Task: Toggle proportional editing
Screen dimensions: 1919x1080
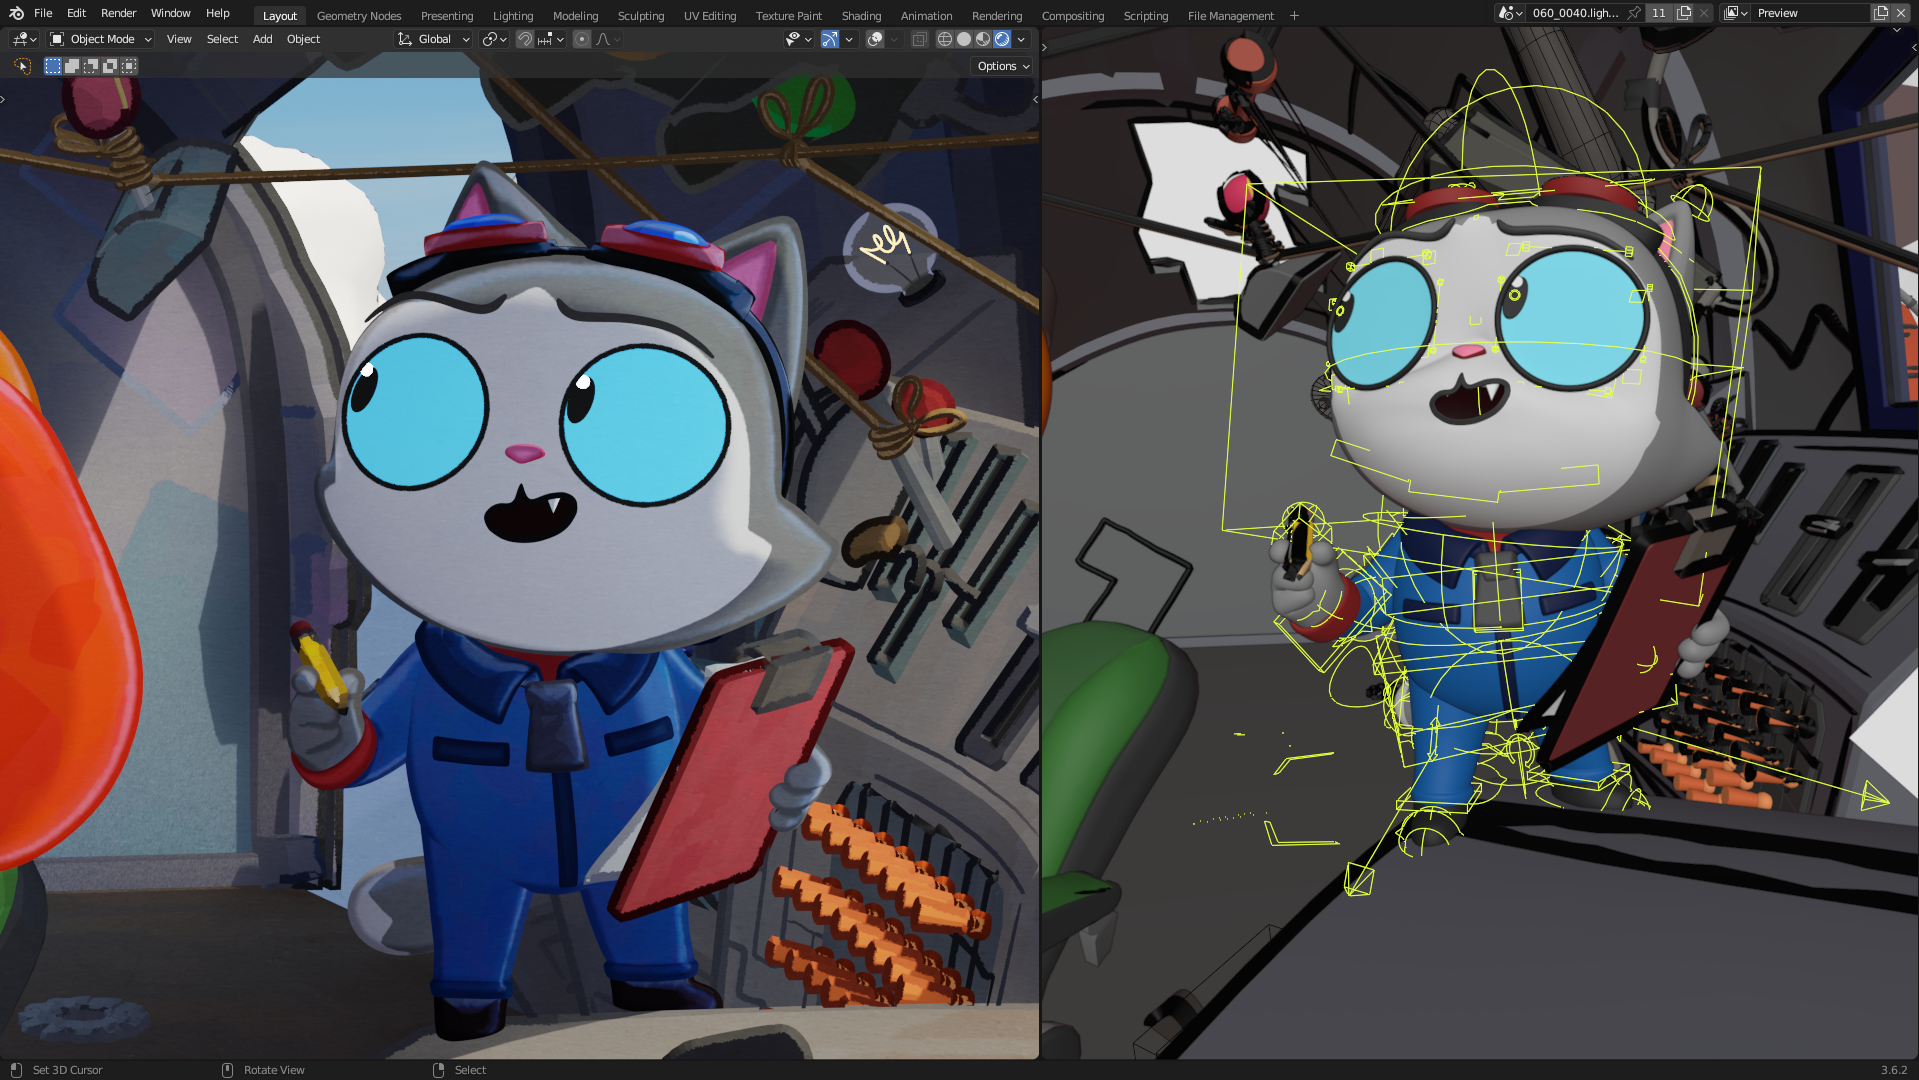Action: (582, 39)
